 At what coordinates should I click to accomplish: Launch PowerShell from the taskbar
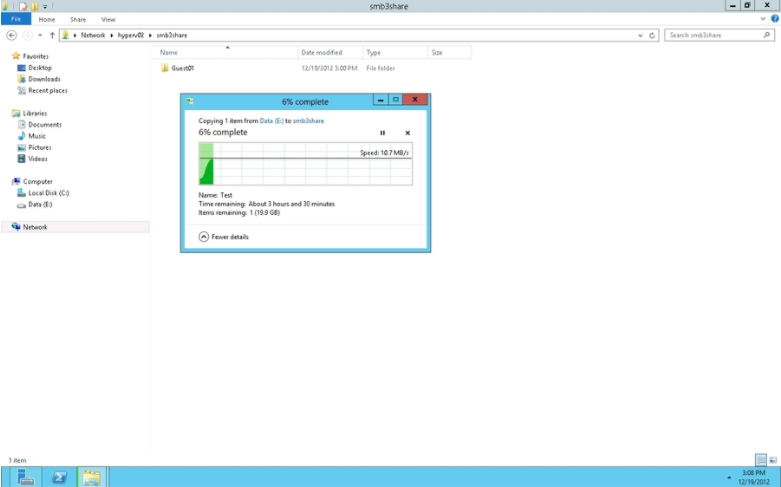[59, 477]
